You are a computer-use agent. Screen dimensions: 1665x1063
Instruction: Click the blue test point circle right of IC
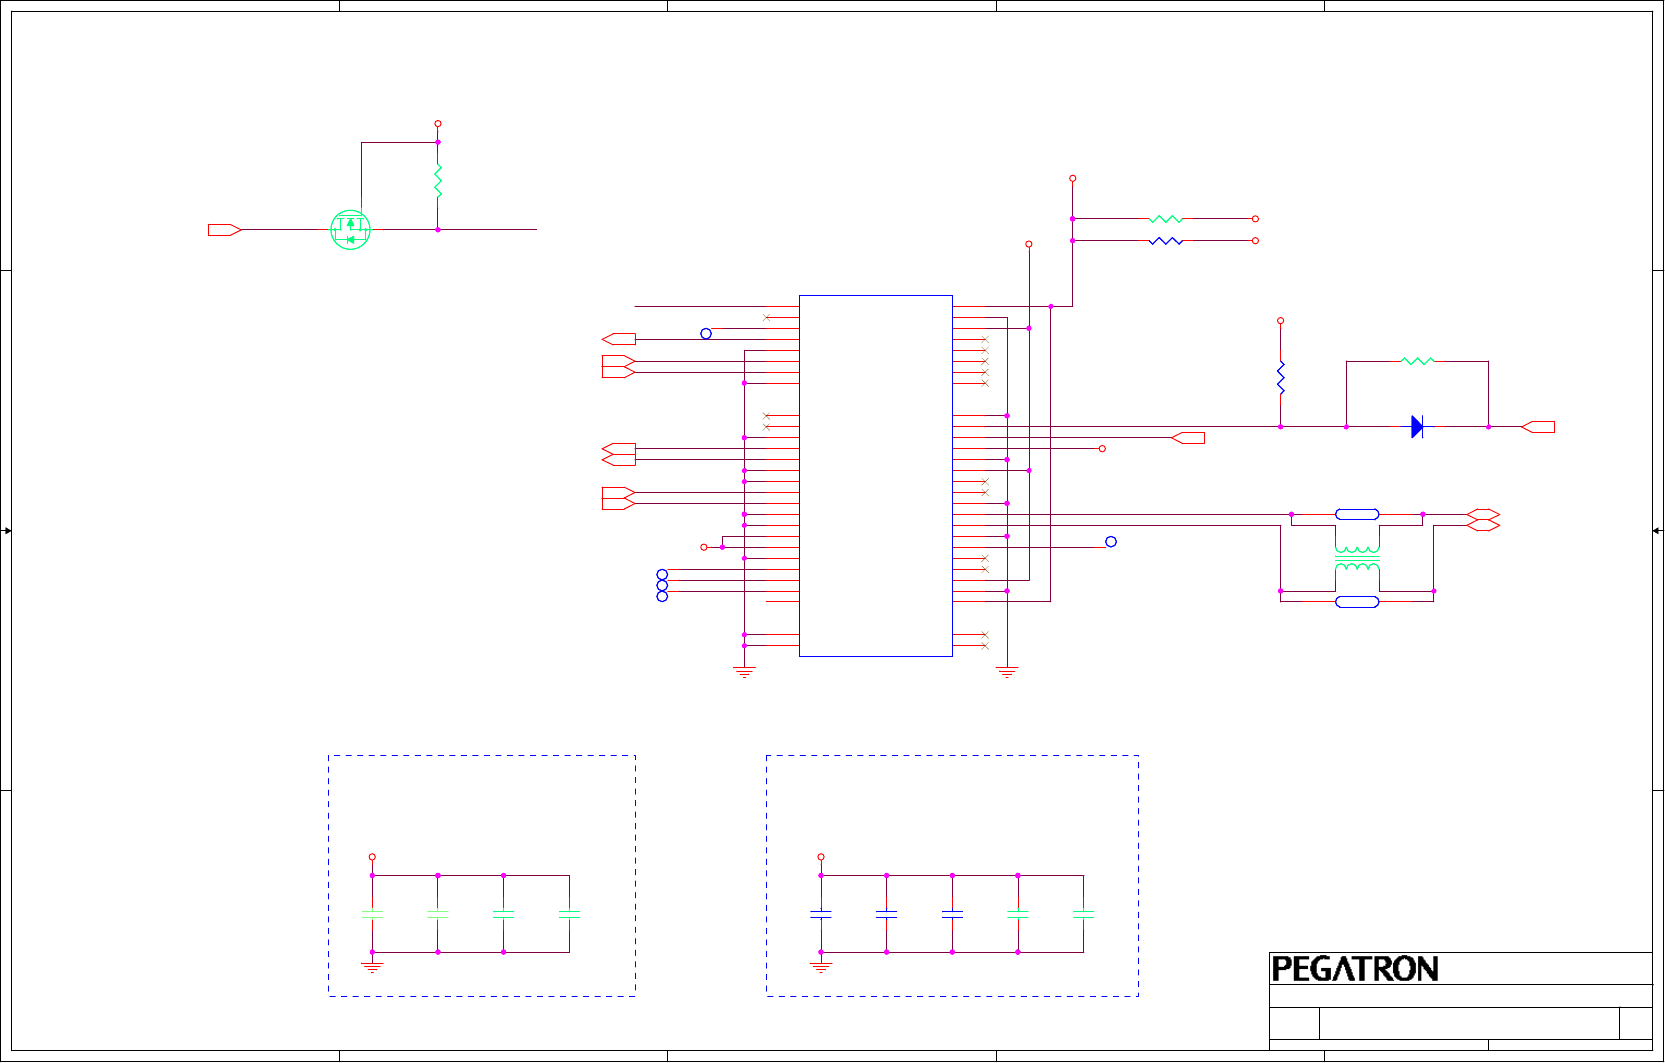click(x=1111, y=542)
